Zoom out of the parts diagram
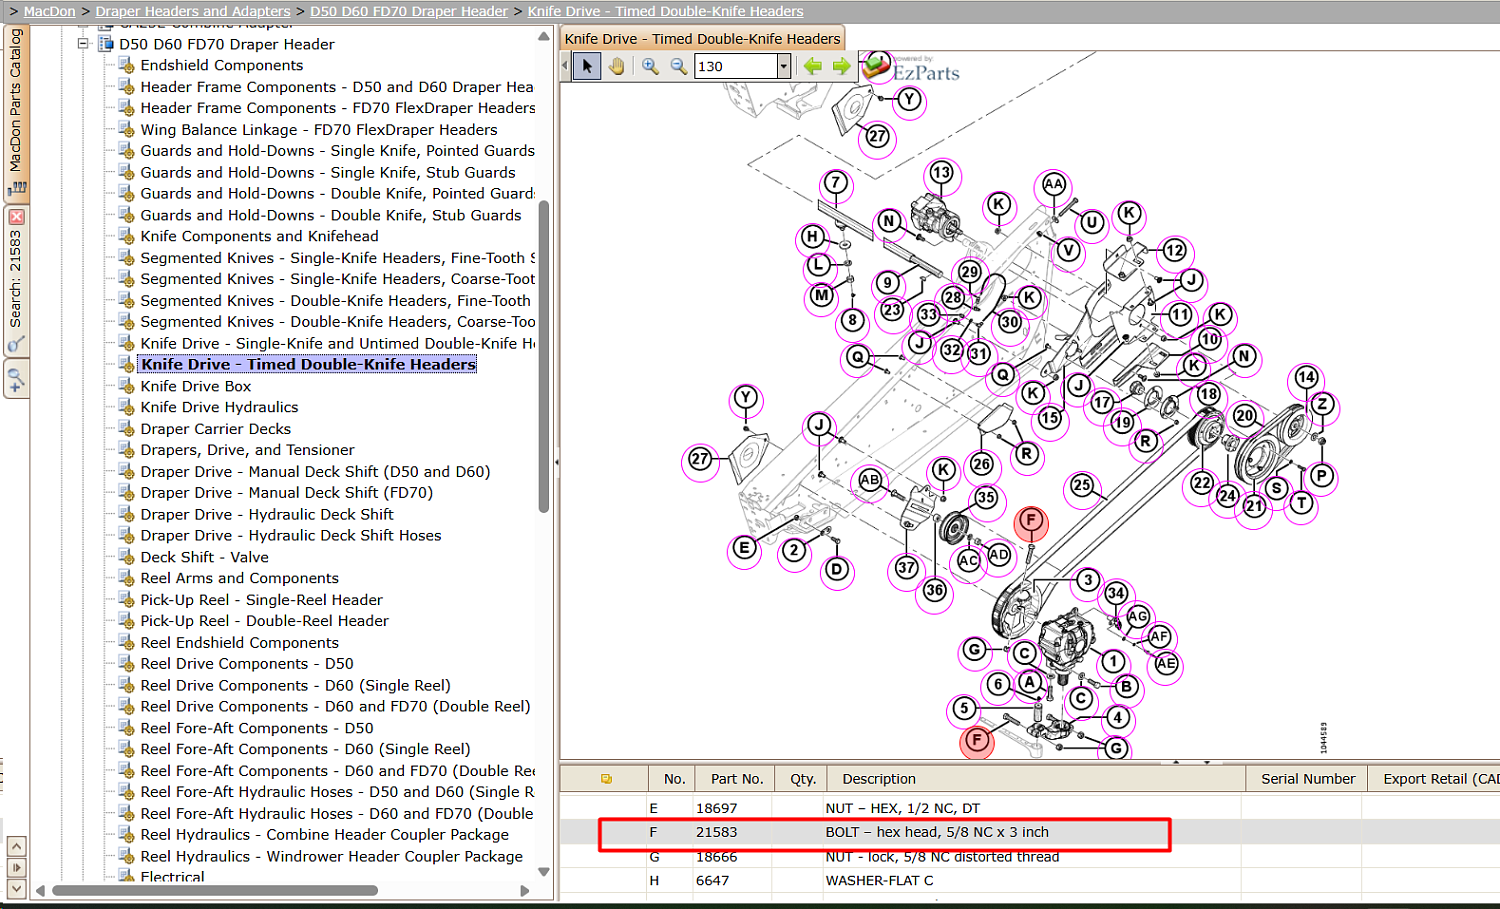Screen dimensions: 1500x909 coord(679,66)
